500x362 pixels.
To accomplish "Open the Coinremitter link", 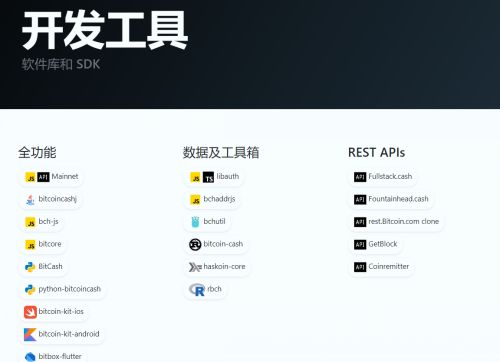I will (x=389, y=266).
